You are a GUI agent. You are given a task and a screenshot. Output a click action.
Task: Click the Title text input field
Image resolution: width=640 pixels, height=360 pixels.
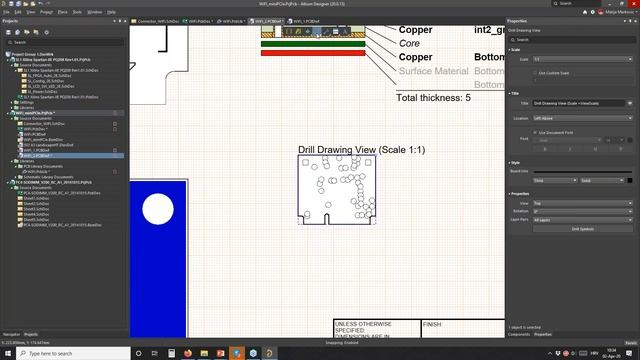tap(579, 103)
